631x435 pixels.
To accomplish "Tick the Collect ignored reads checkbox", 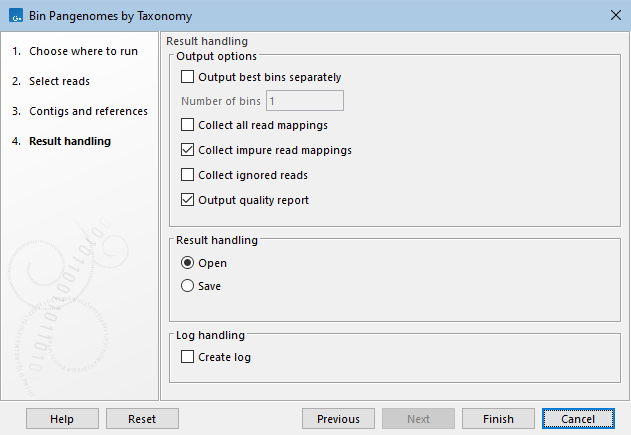I will click(x=189, y=175).
